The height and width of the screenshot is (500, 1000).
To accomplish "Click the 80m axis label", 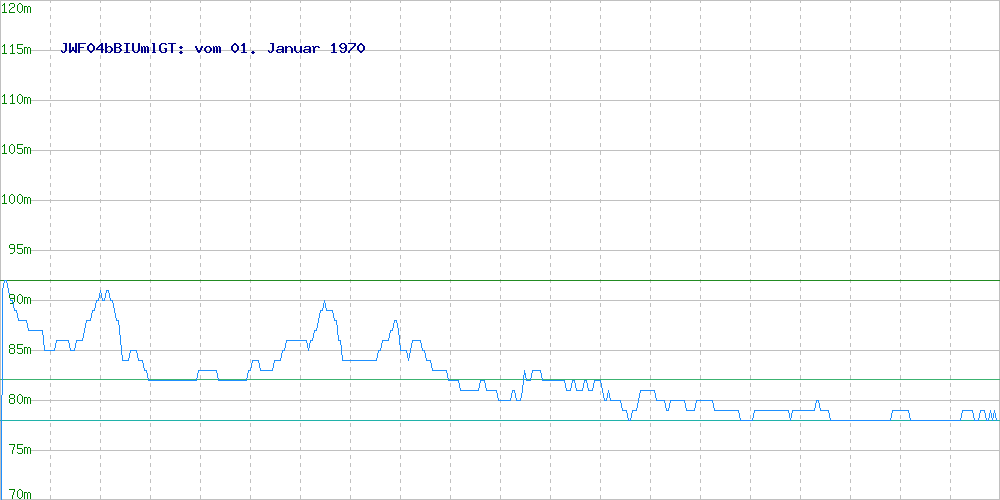I will point(20,400).
